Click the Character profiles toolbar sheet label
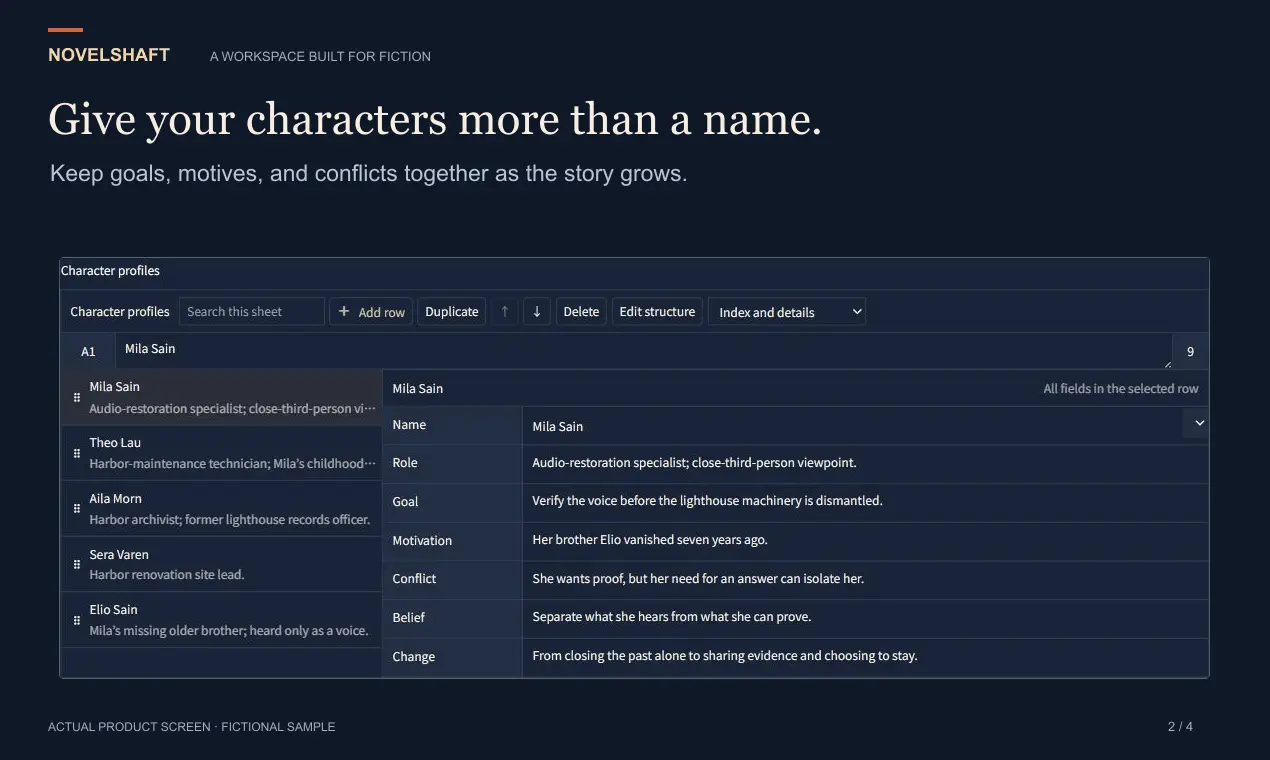The height and width of the screenshot is (760, 1270). (x=120, y=312)
